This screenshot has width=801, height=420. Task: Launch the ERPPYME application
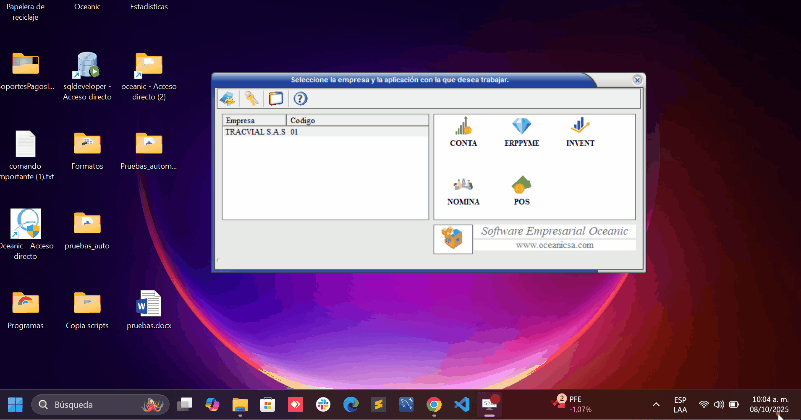521,130
